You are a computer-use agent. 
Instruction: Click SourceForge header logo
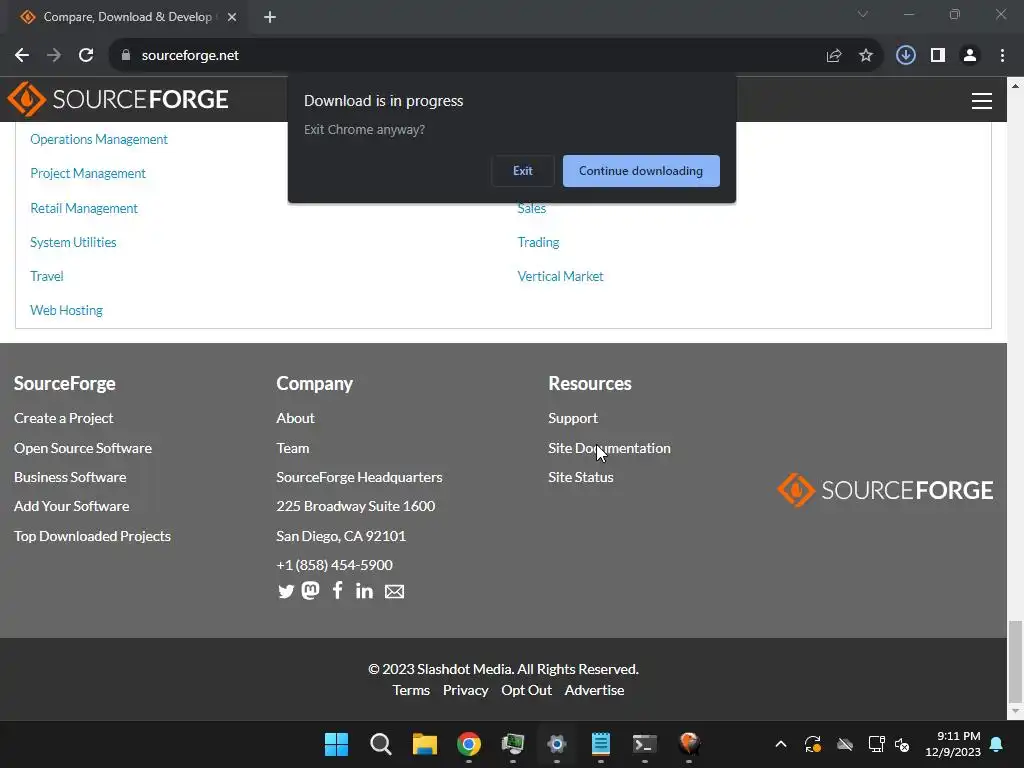click(x=118, y=99)
